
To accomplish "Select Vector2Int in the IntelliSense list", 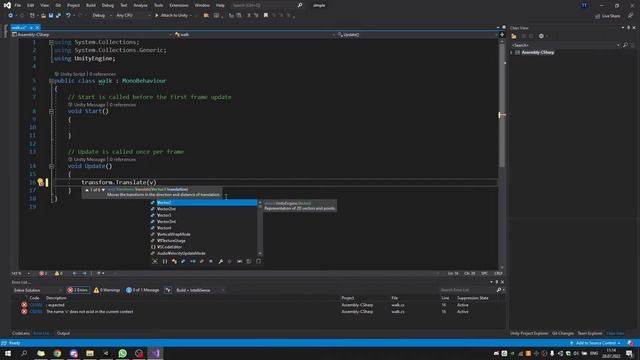I will [204, 209].
